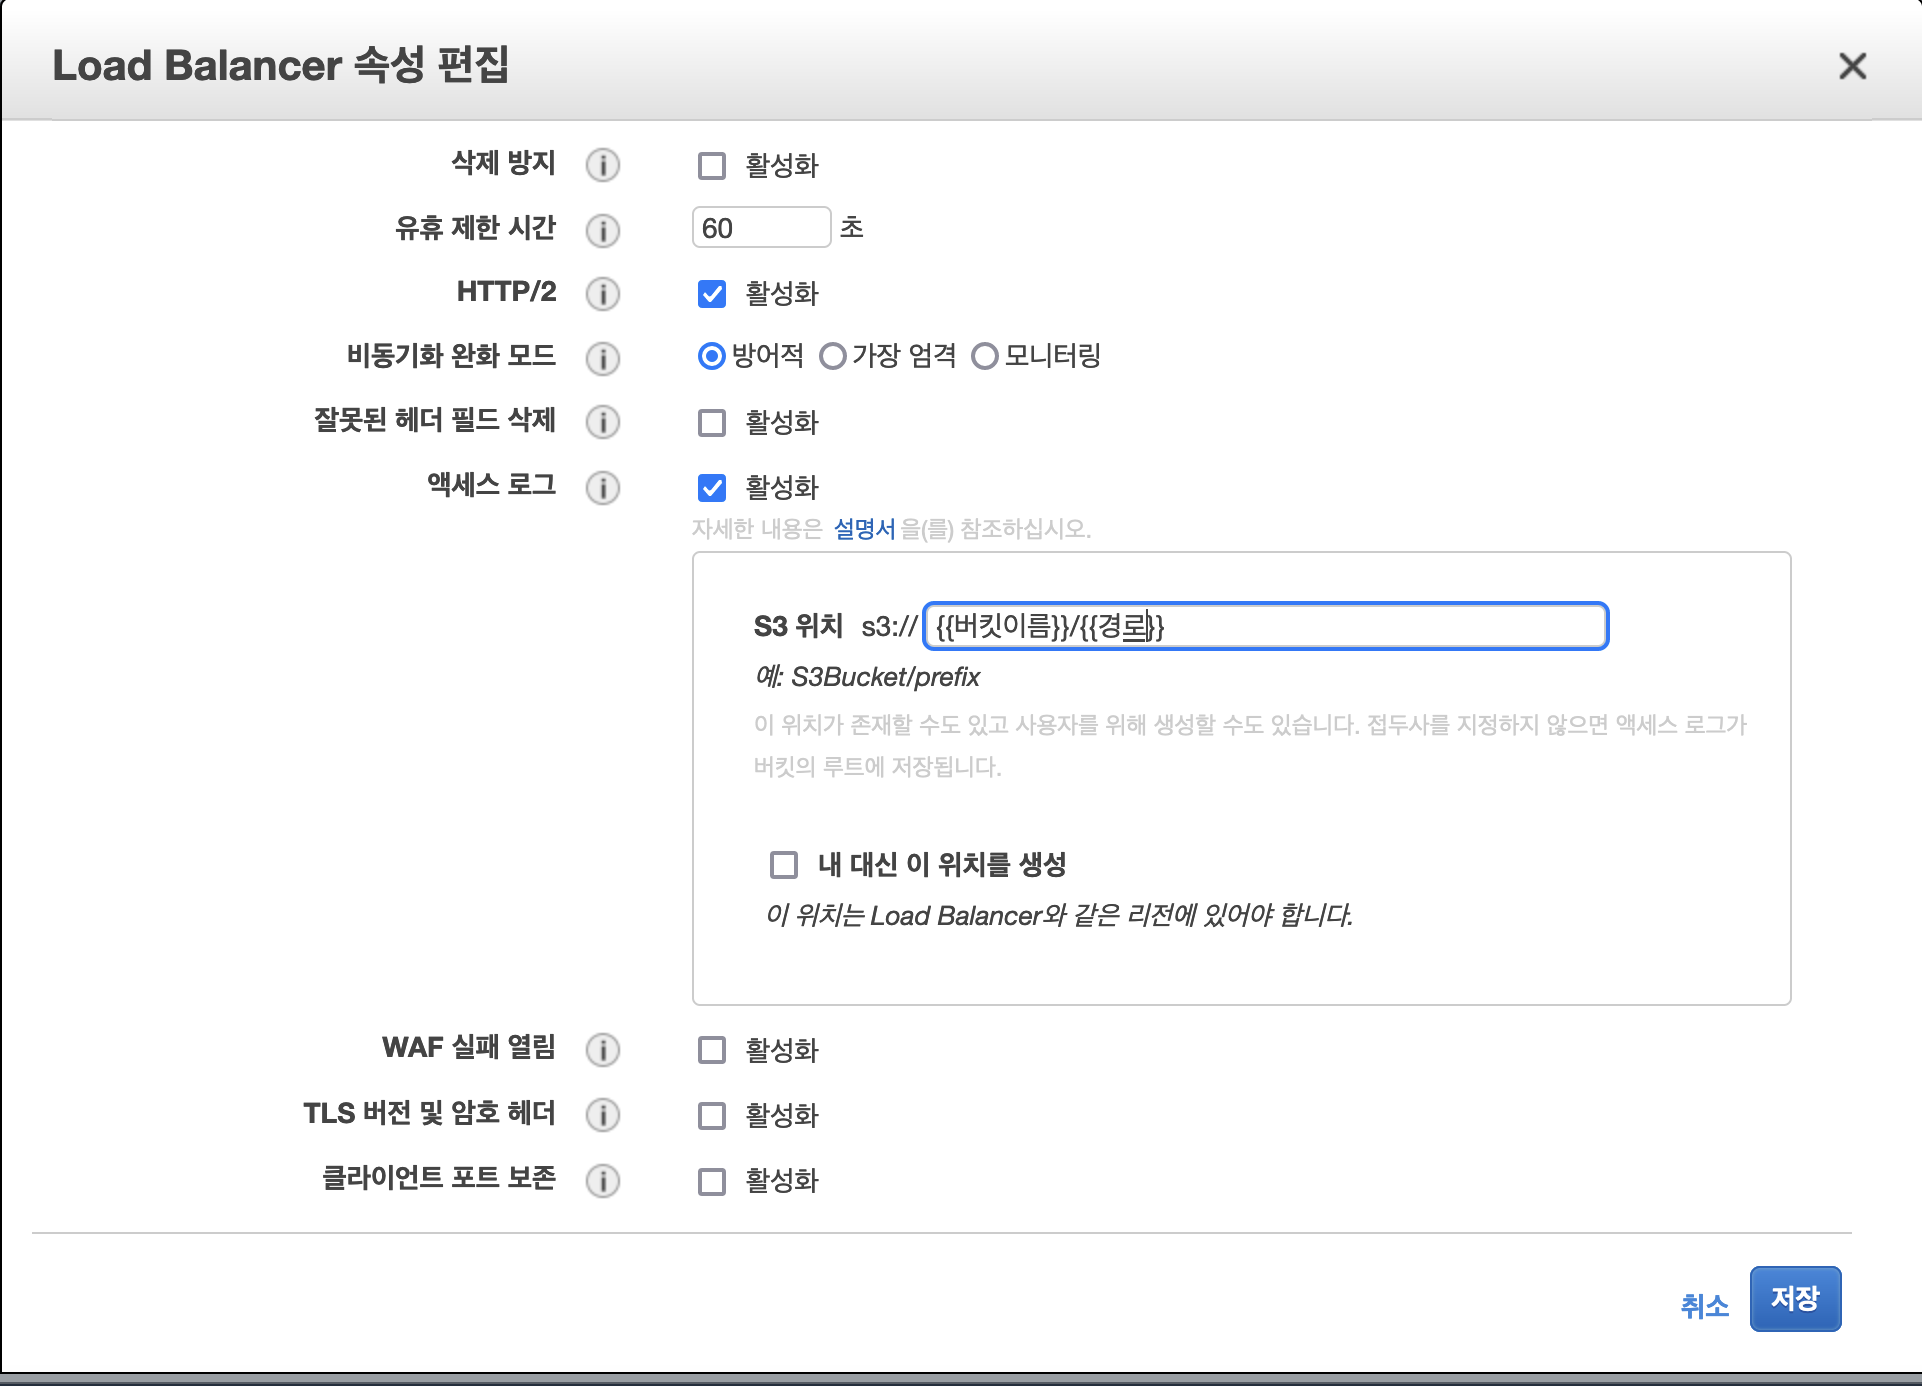Open the 설명서 documentation link
Image resolution: width=1922 pixels, height=1386 pixels.
tap(864, 529)
